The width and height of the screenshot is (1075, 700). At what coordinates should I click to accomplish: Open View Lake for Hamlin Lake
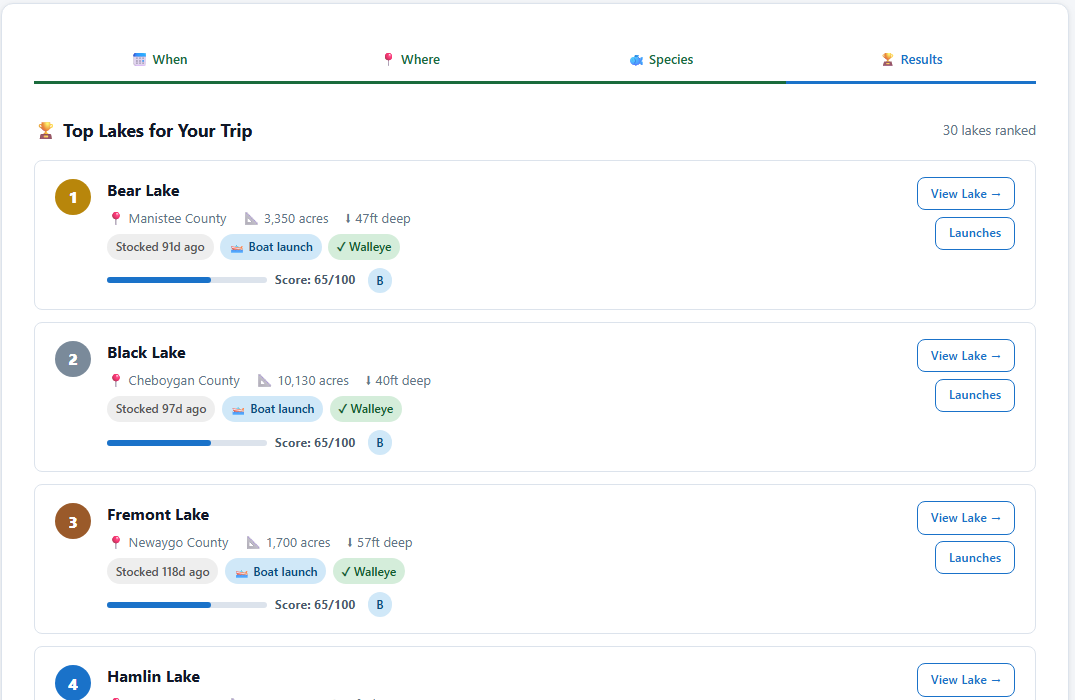(x=965, y=680)
